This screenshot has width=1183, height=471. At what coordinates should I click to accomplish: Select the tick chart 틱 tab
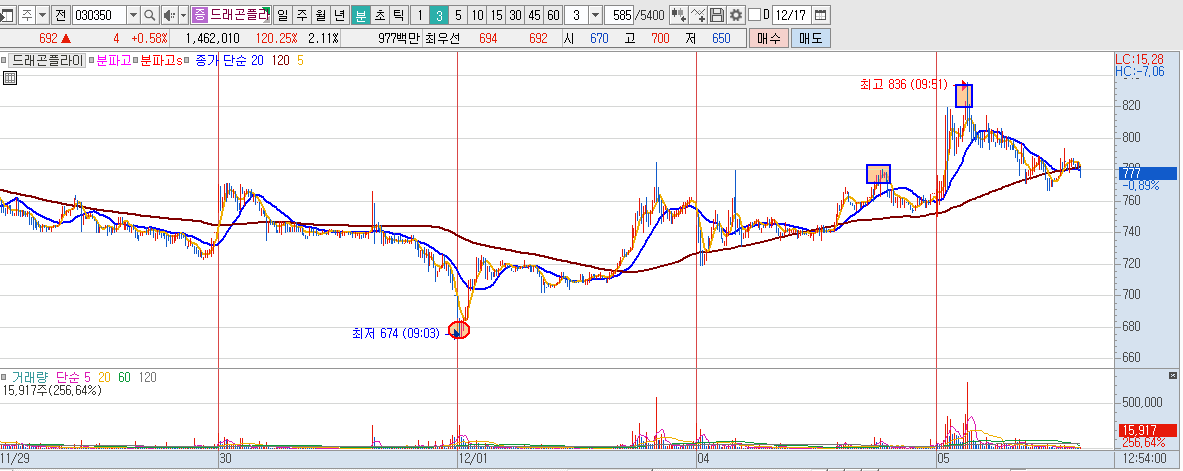[x=398, y=14]
